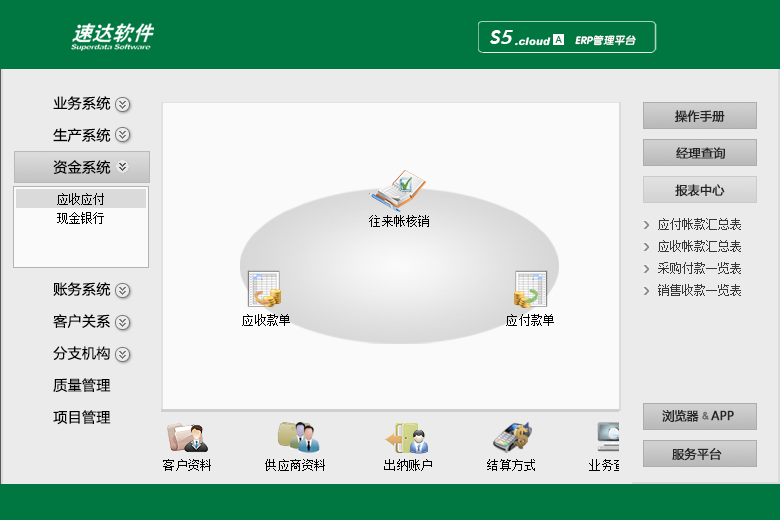
Task: Expand the 客户关系 chevron
Action: pyautogui.click(x=123, y=323)
